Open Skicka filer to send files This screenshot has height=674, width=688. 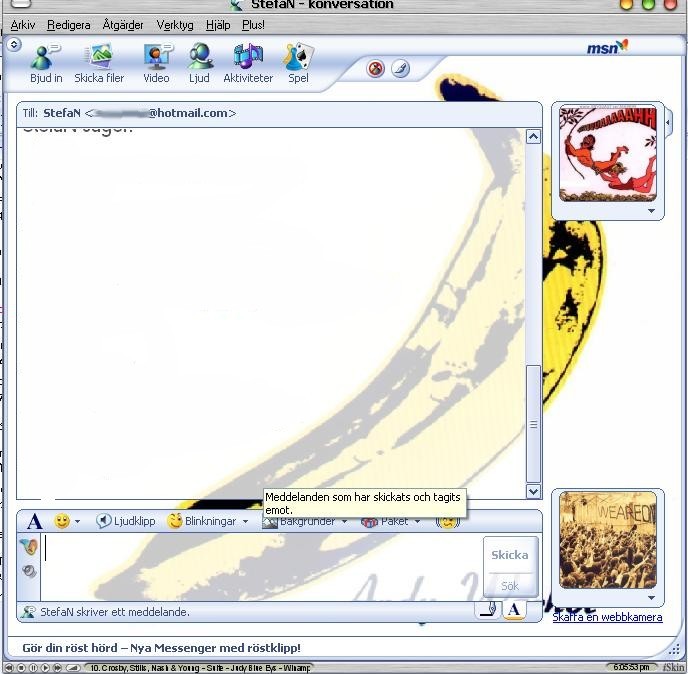pos(99,64)
